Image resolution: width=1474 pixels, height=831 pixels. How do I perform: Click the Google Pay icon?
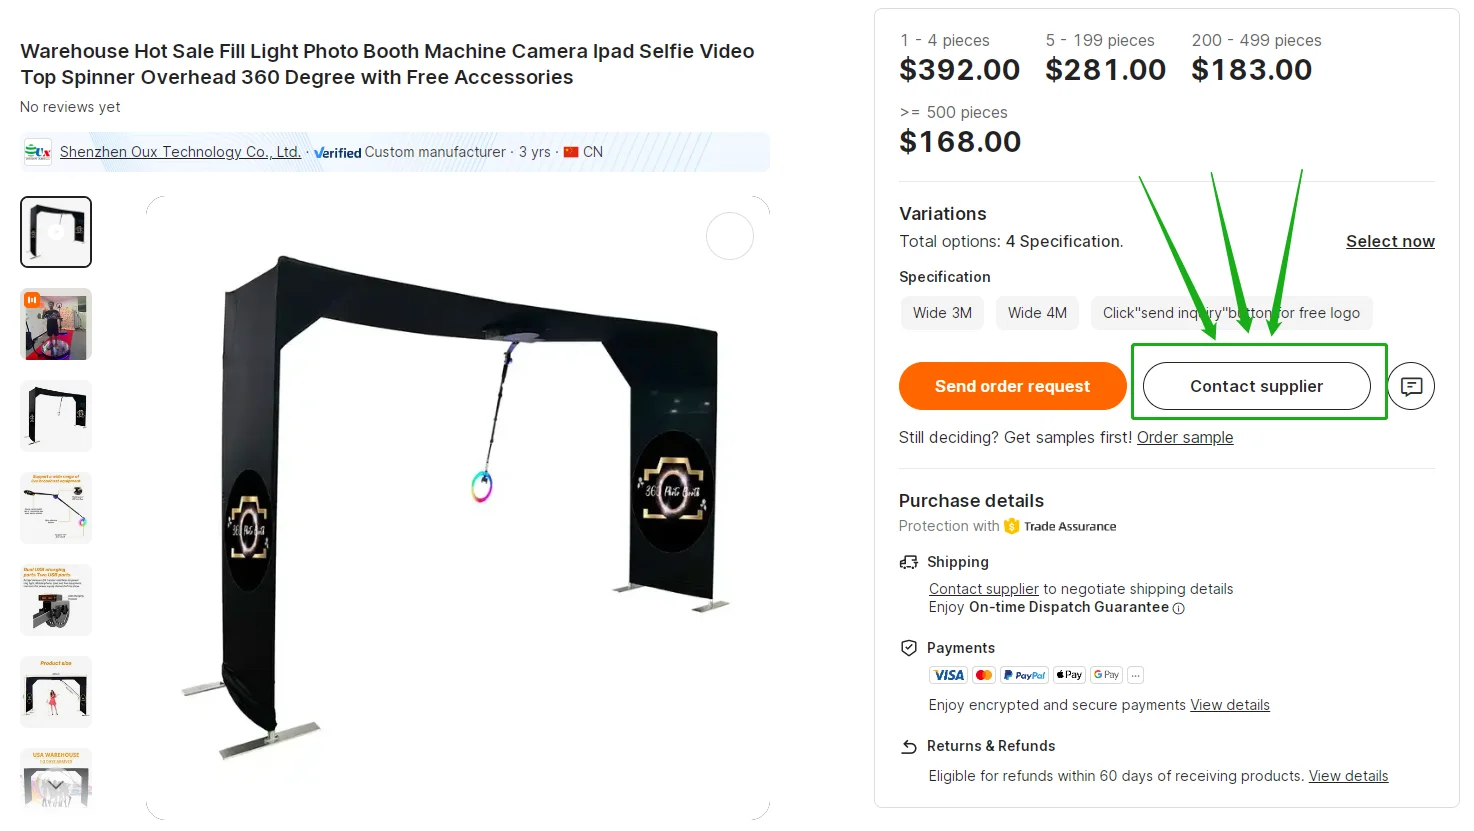coord(1106,674)
